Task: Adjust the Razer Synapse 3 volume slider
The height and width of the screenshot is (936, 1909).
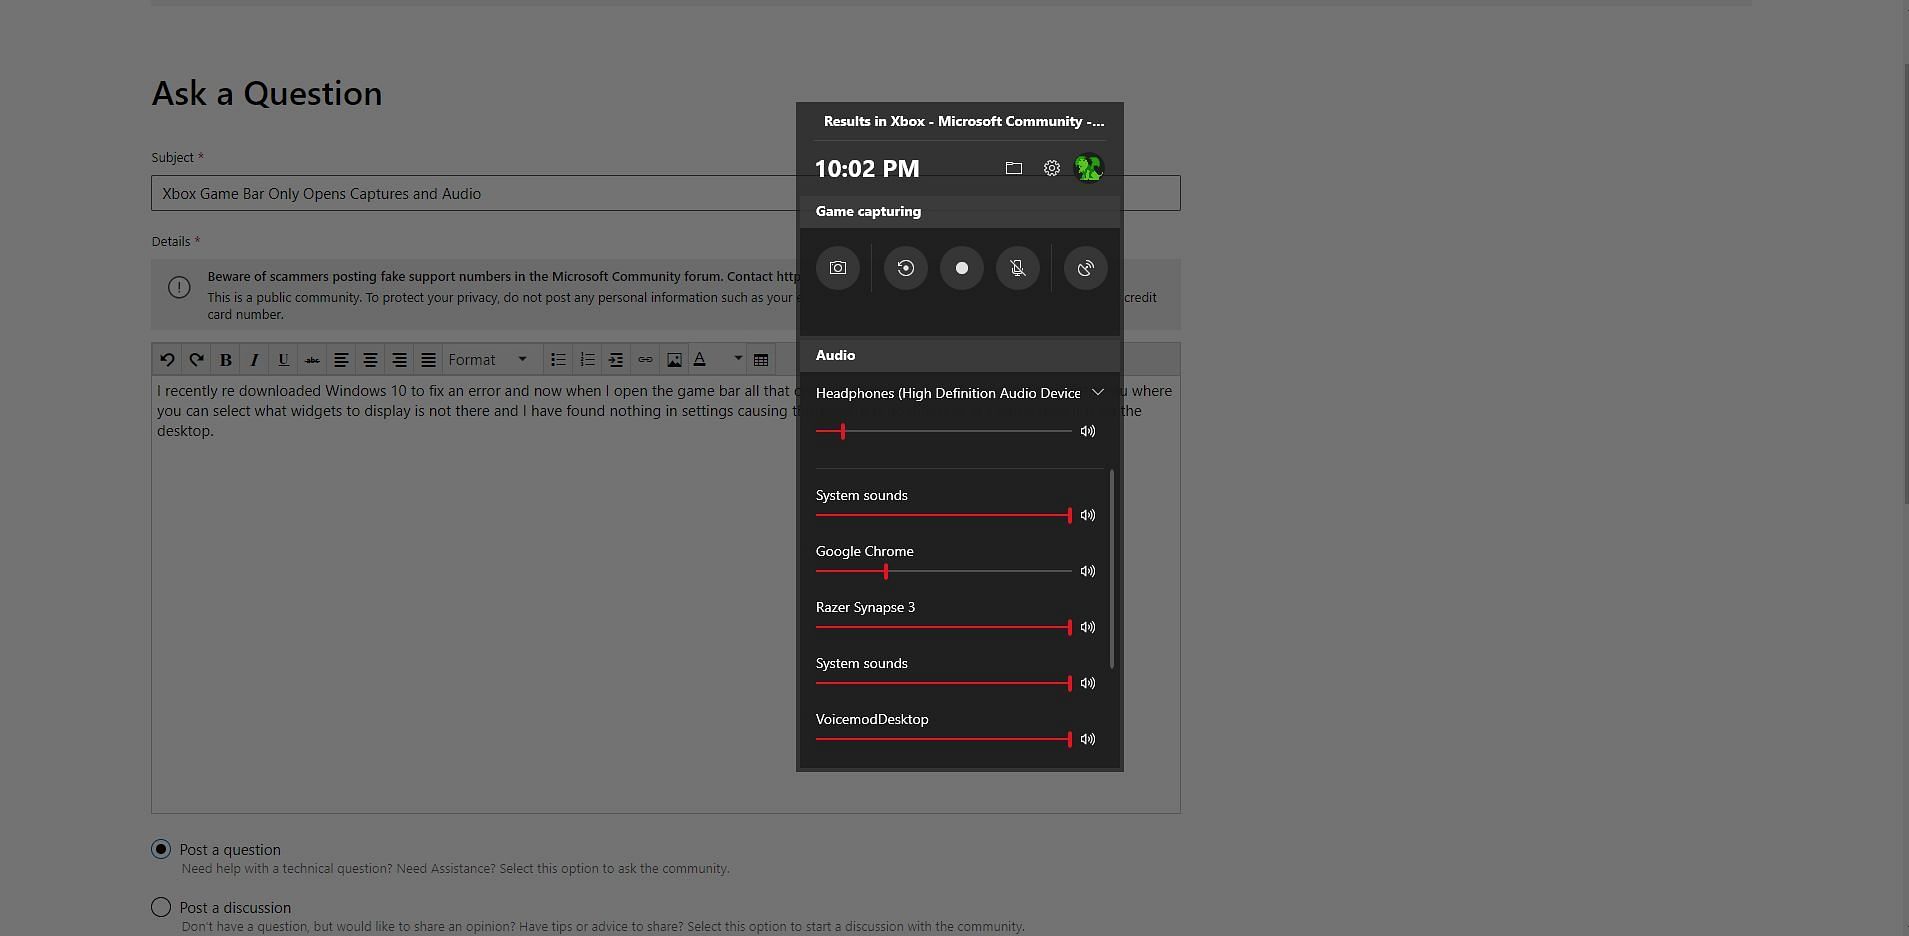Action: (x=1069, y=627)
